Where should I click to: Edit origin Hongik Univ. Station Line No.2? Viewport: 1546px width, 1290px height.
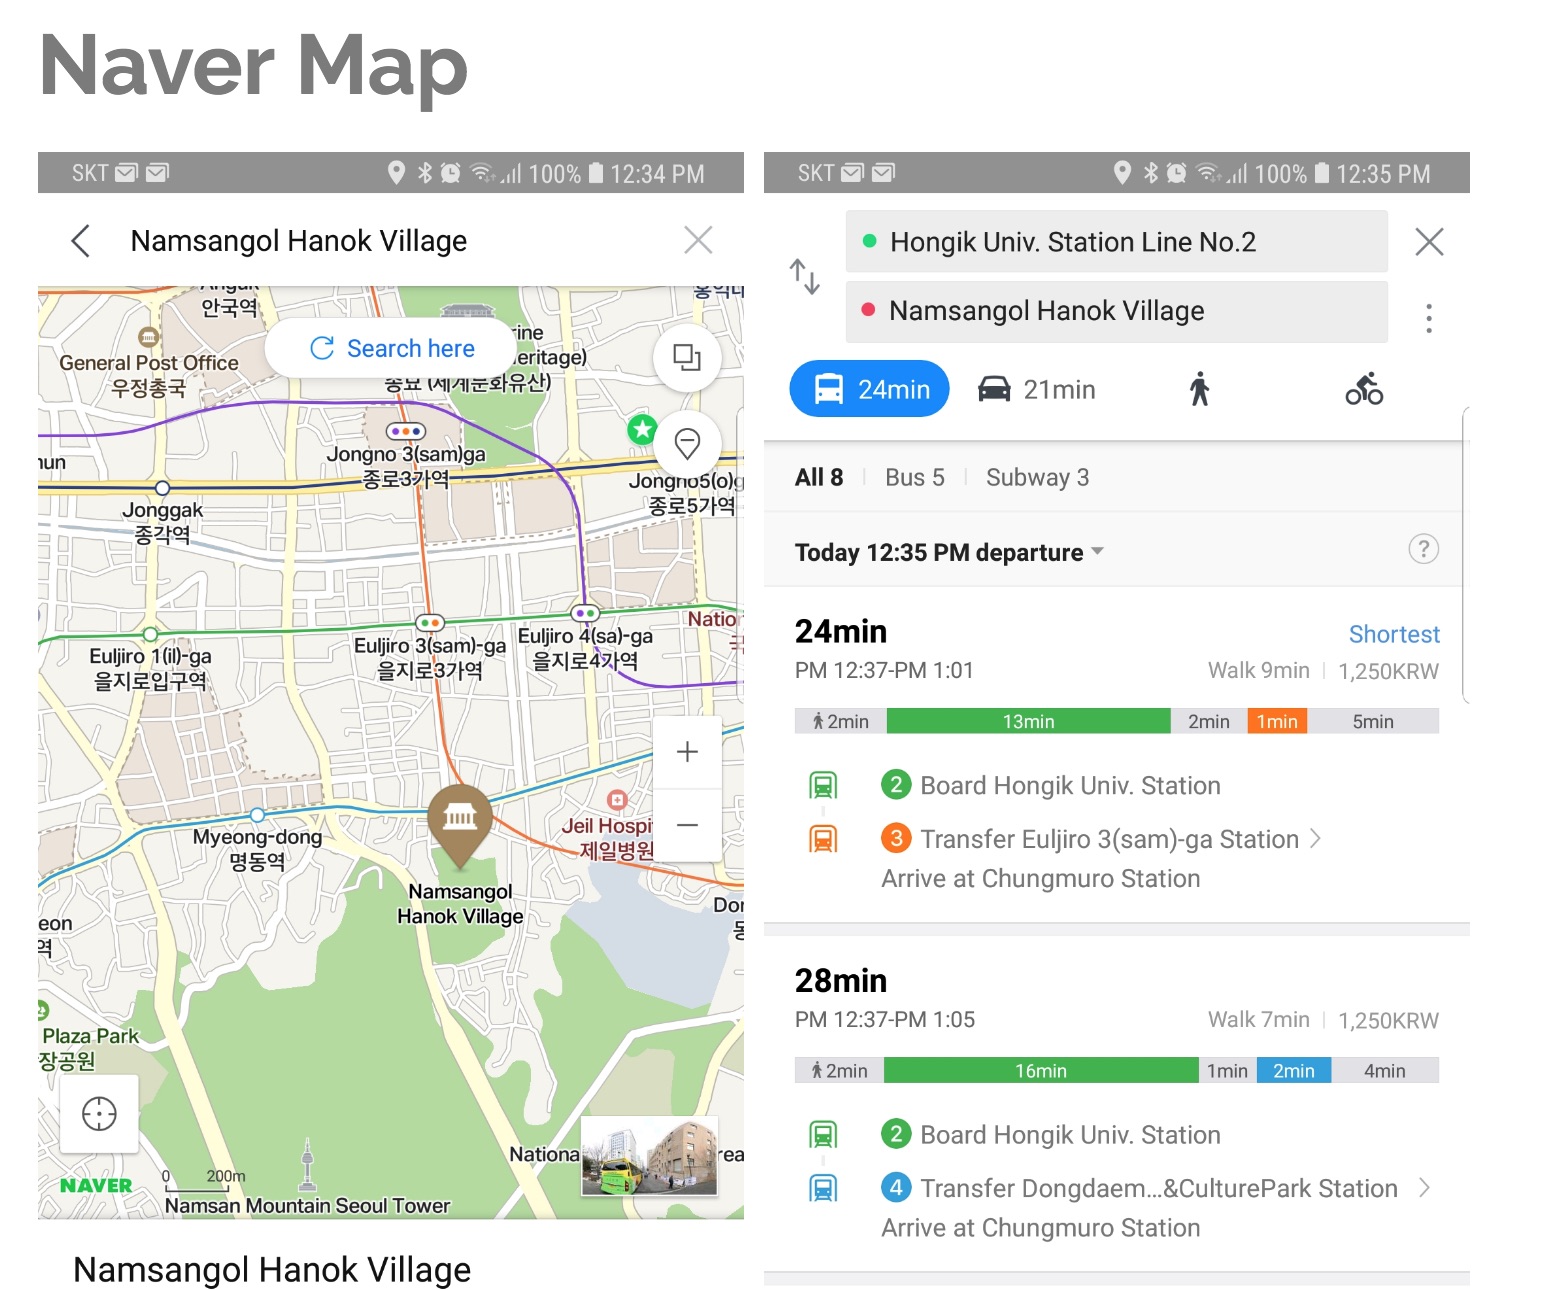(1116, 241)
